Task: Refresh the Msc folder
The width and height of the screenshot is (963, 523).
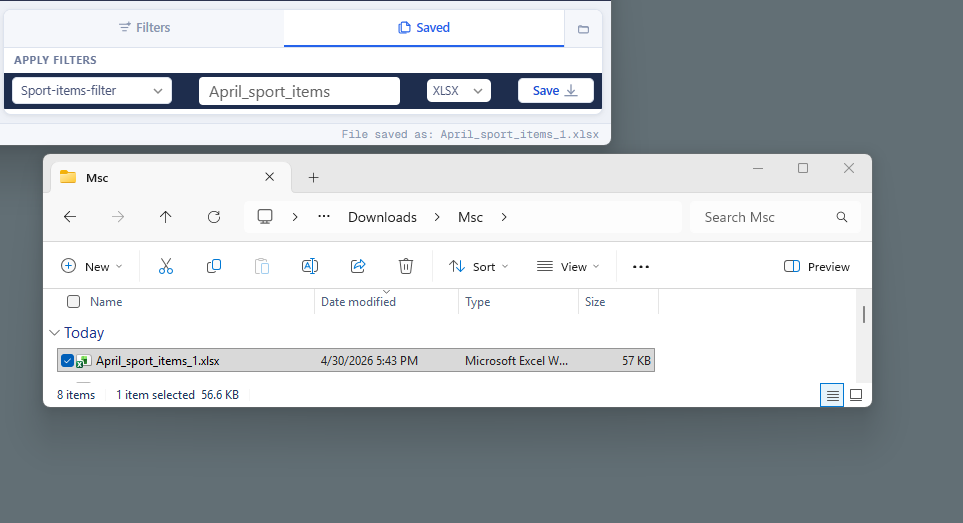Action: (214, 217)
